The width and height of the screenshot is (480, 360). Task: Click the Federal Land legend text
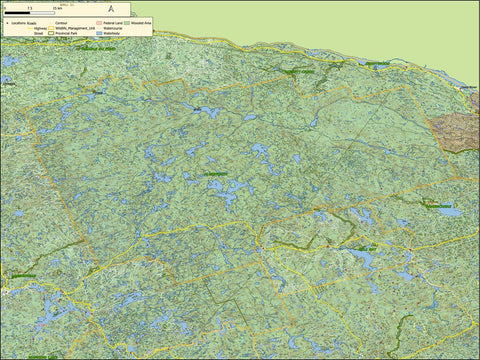coord(113,23)
